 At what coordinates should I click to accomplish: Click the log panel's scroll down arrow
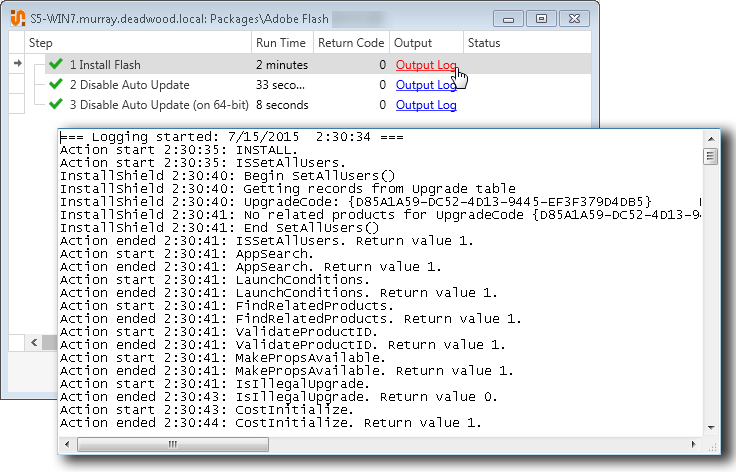point(710,427)
